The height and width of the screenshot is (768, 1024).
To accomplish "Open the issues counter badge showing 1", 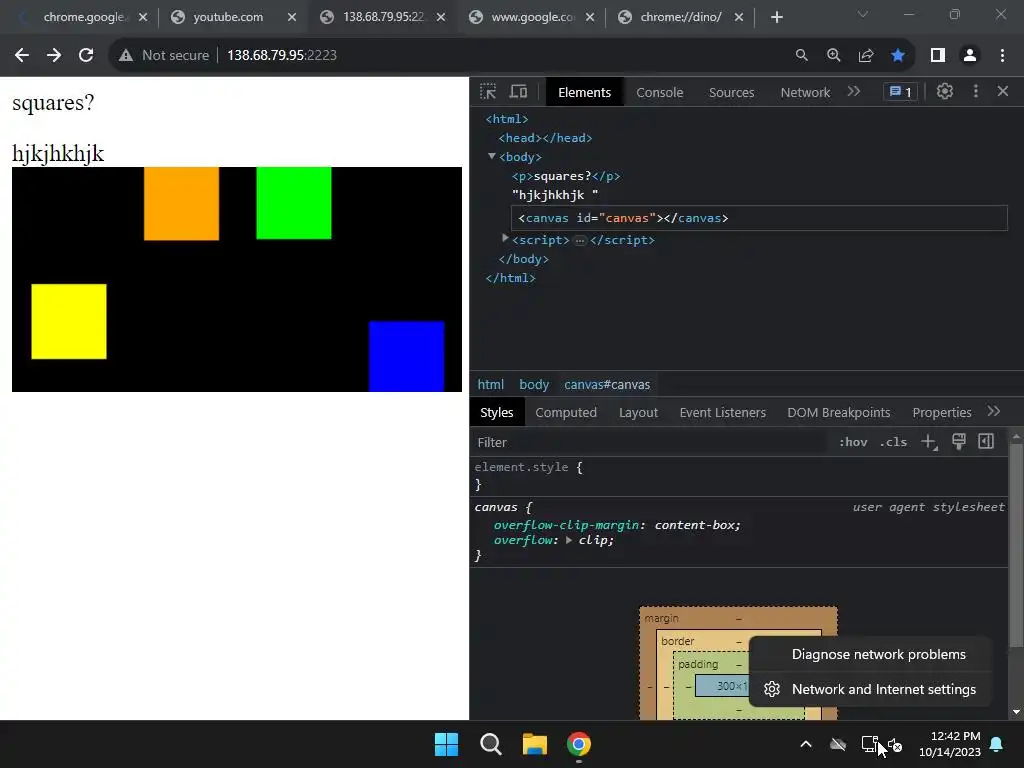I will coord(901,92).
